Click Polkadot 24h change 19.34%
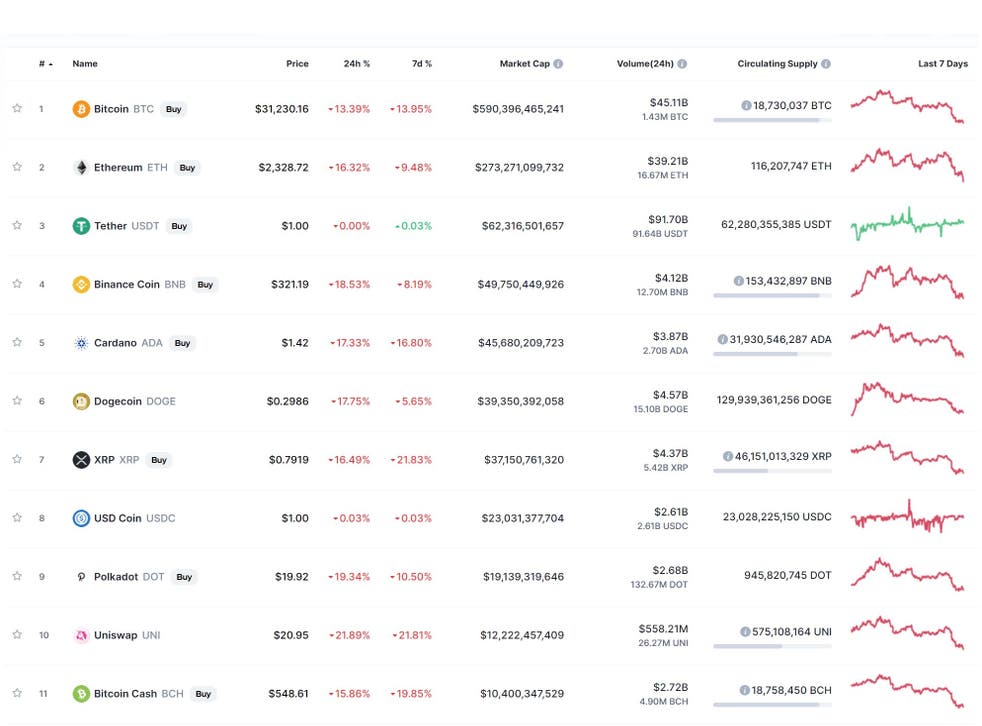Image resolution: width=982 pixels, height=726 pixels. [349, 576]
